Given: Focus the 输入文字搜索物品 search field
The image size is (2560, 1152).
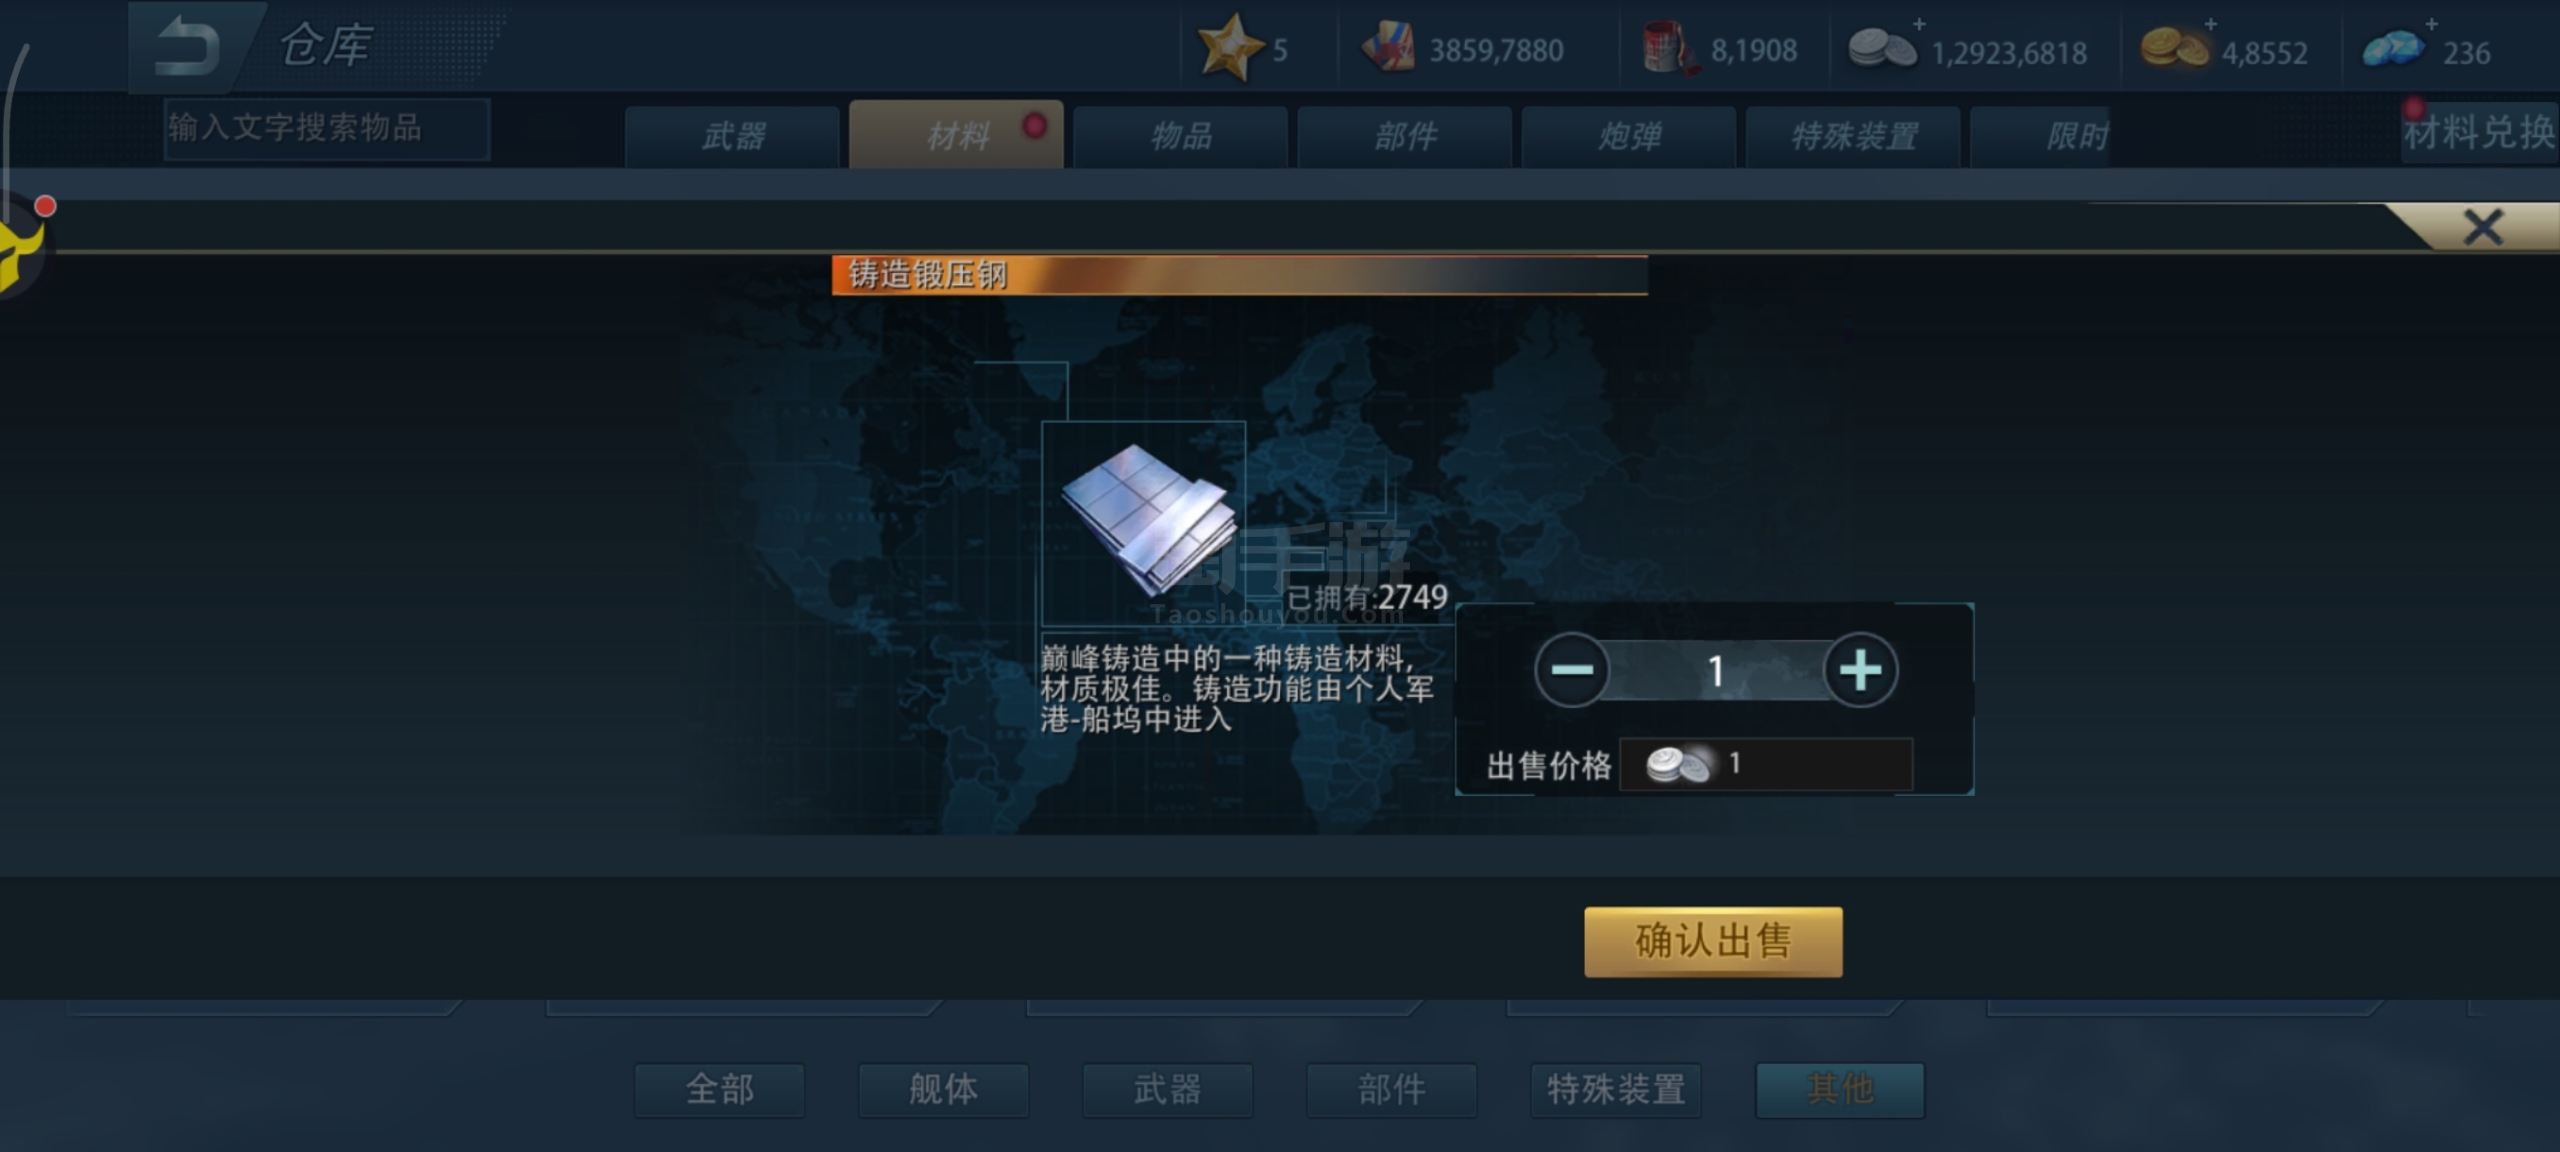Looking at the screenshot, I should (x=327, y=128).
